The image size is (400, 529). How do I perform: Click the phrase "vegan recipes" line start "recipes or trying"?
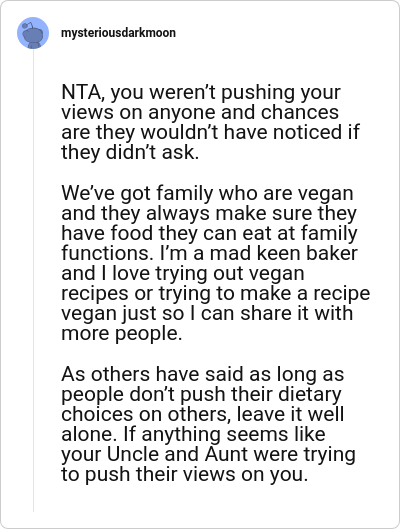coord(216,293)
